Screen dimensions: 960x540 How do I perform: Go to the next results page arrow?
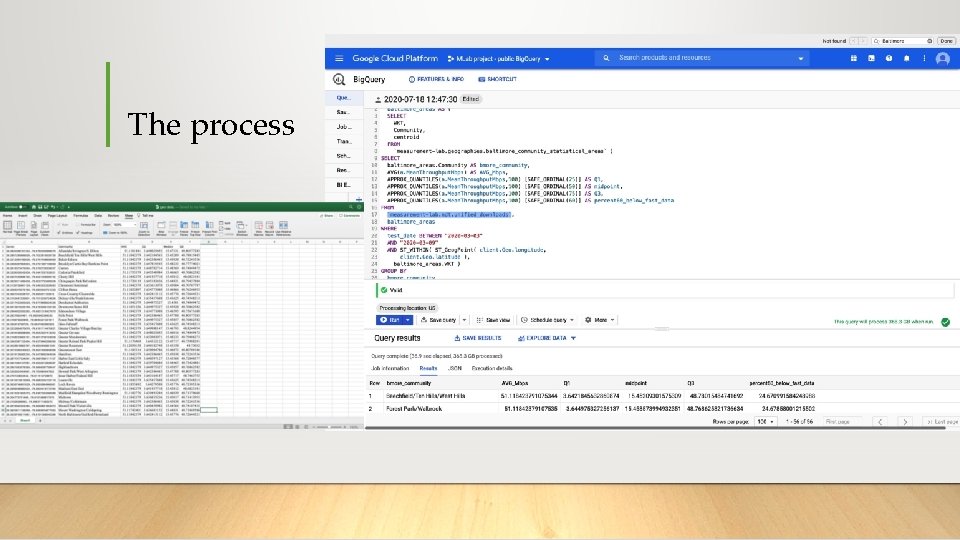[905, 422]
